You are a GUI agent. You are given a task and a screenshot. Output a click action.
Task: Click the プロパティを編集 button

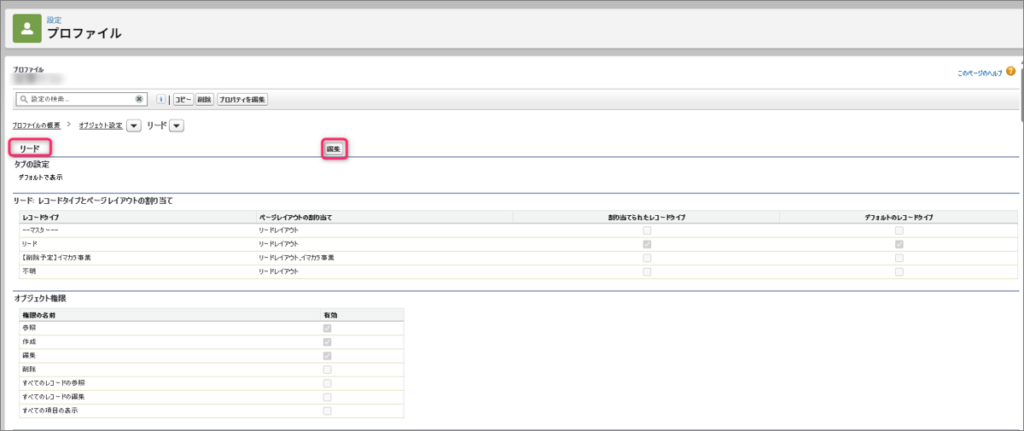pos(242,99)
